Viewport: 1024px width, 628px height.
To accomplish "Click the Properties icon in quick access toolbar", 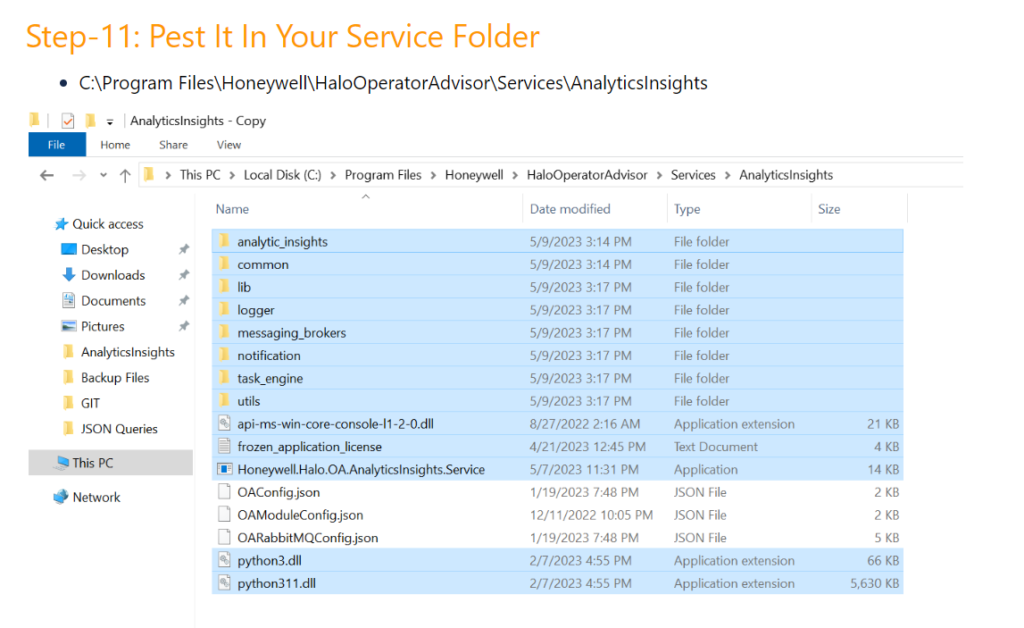I will point(67,121).
